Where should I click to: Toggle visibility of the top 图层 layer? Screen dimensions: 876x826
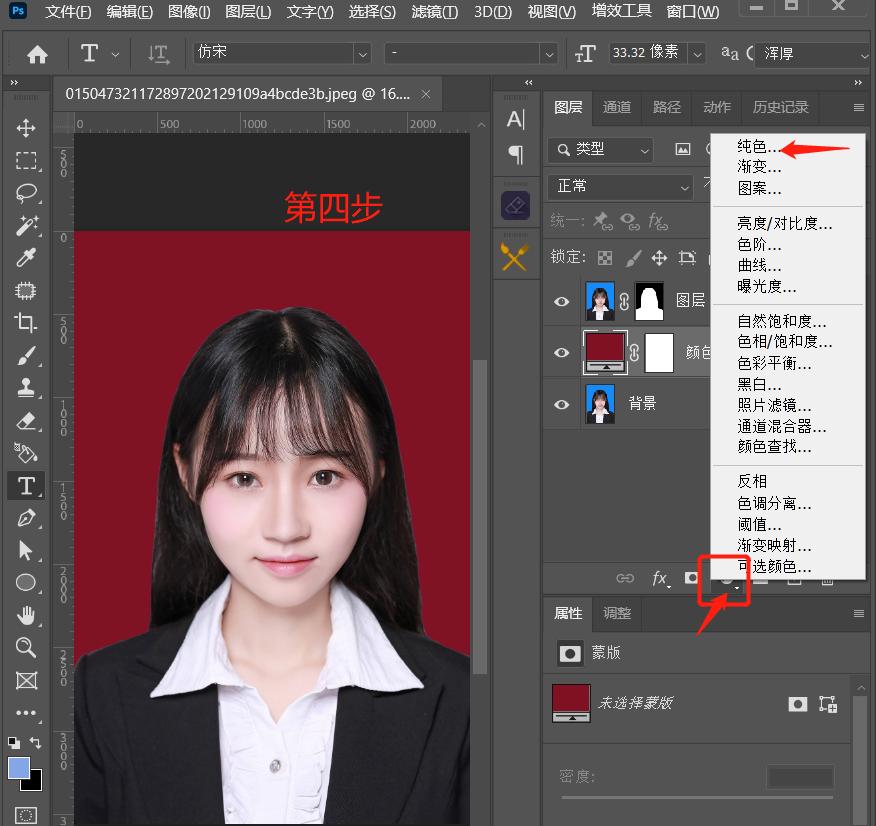coord(561,300)
